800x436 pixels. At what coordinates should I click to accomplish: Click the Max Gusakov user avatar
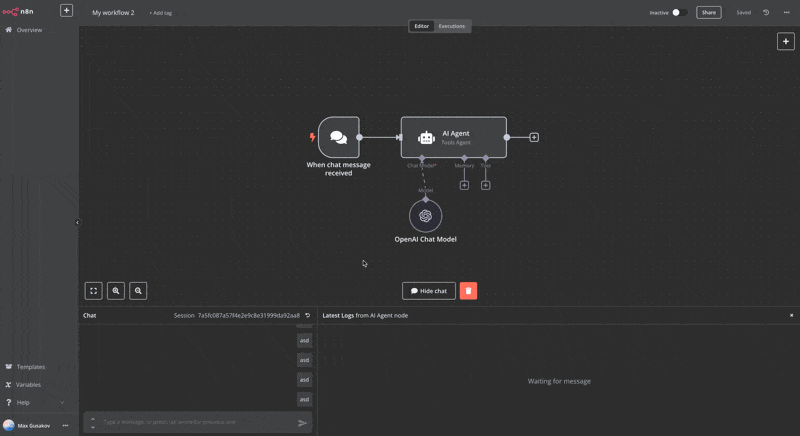click(x=9, y=425)
